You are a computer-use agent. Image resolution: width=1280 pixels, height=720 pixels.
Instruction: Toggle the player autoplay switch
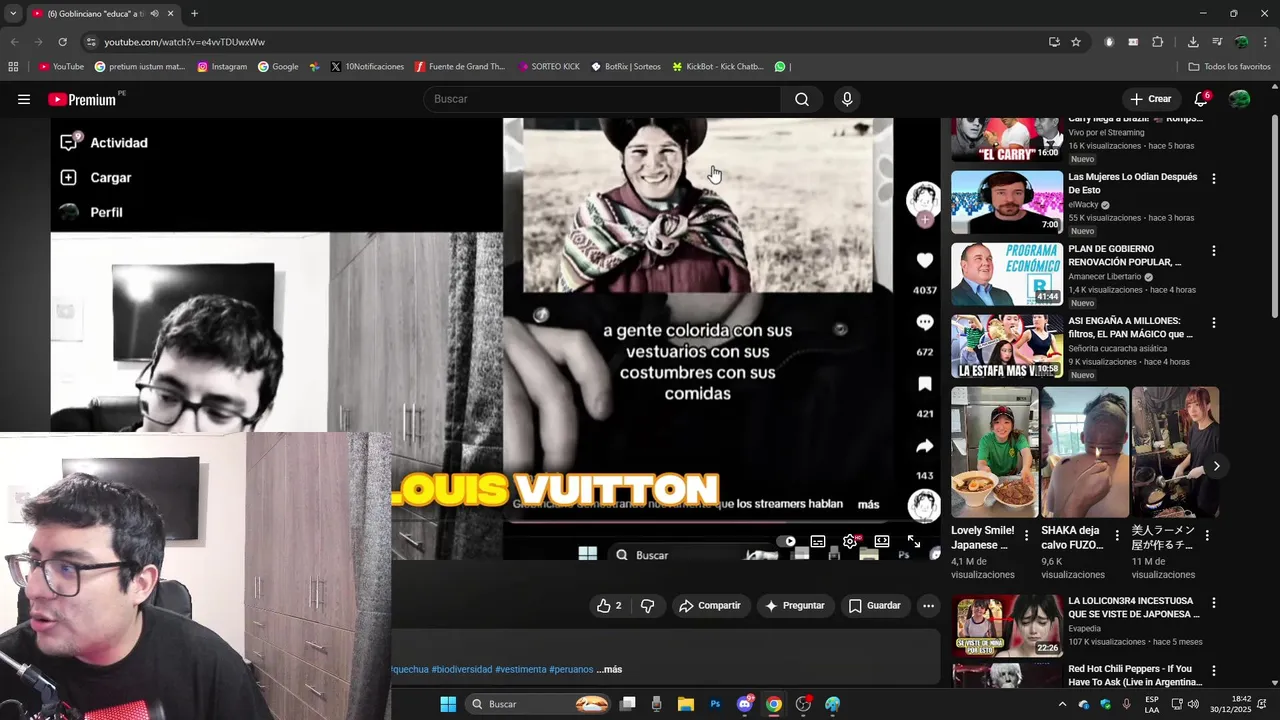pos(786,541)
